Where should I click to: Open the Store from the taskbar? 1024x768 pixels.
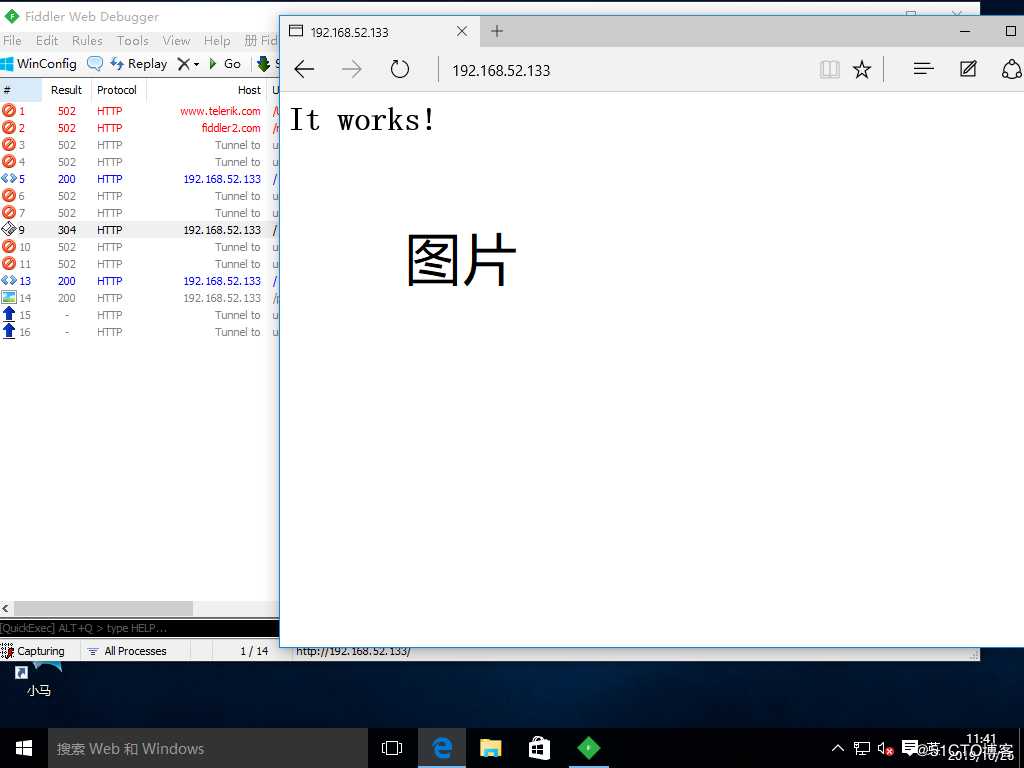click(539, 748)
